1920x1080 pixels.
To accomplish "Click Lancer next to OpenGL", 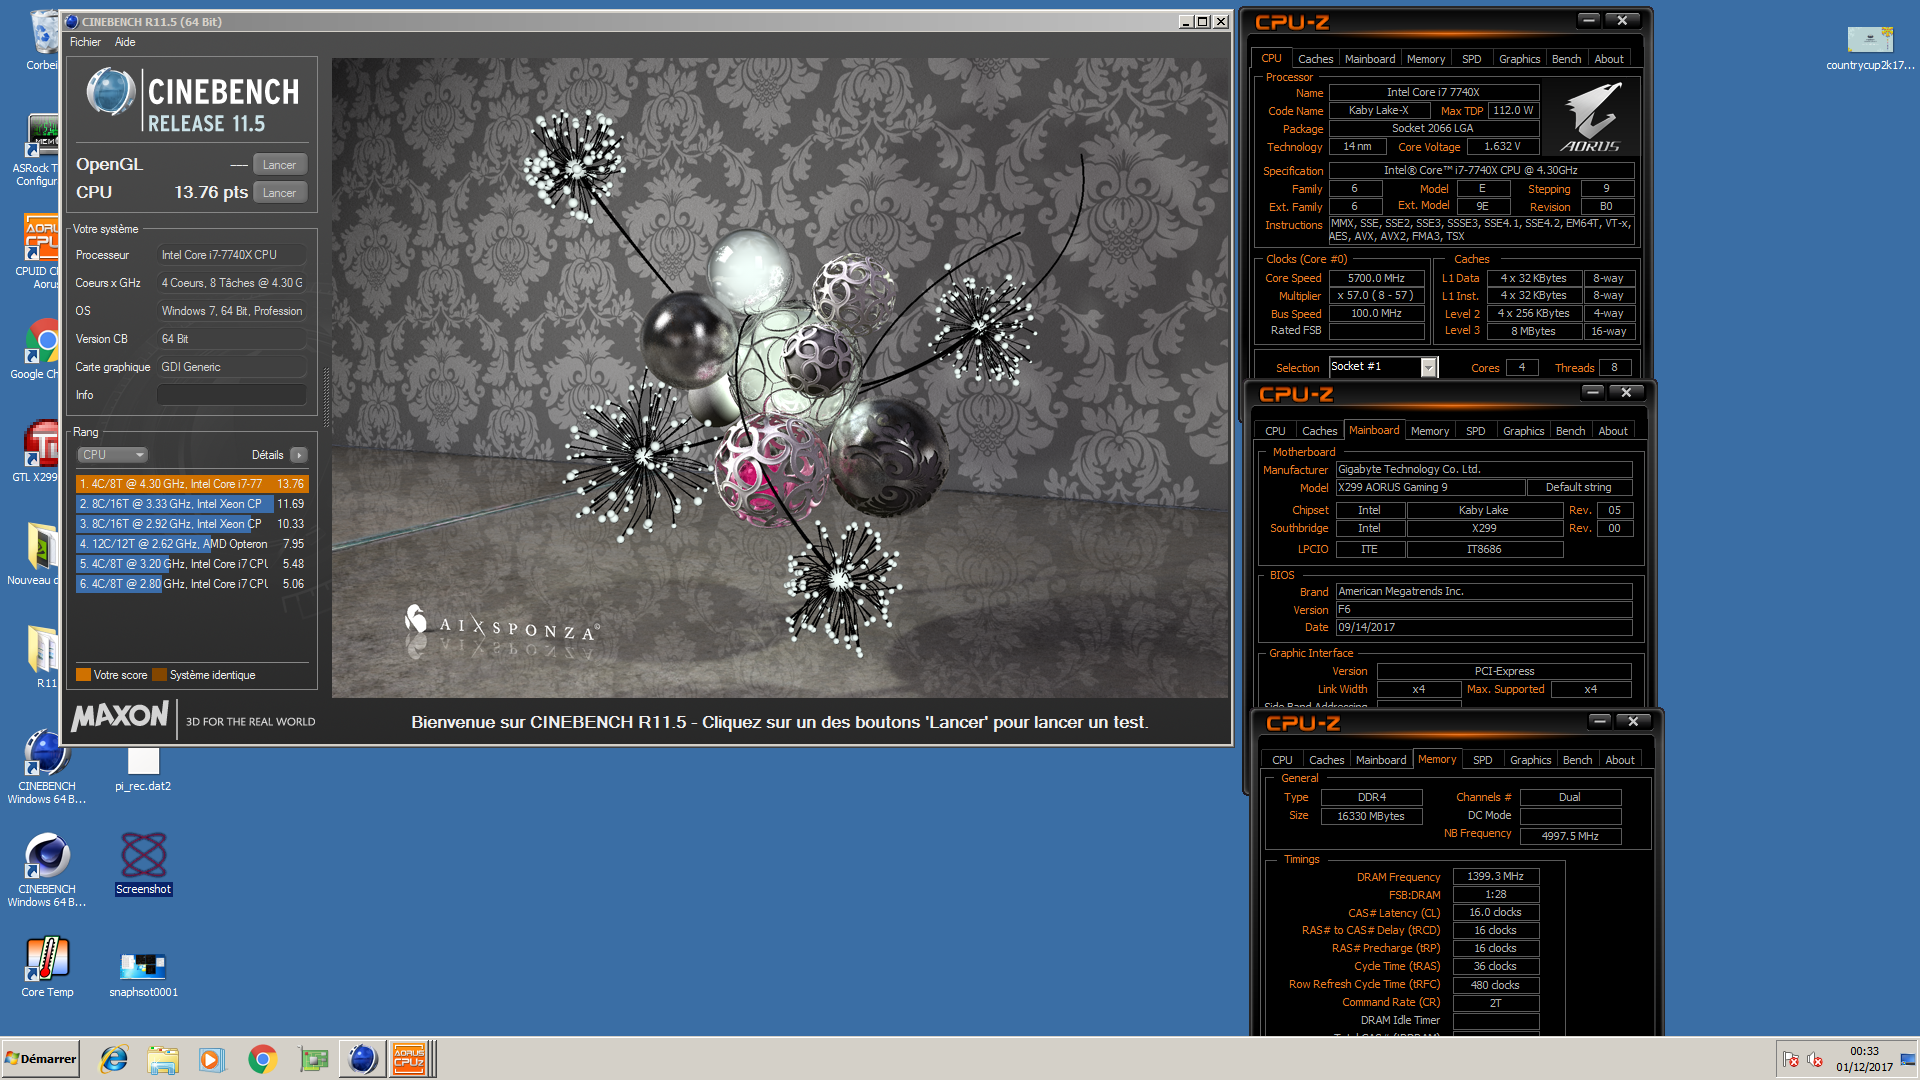I will (x=279, y=165).
